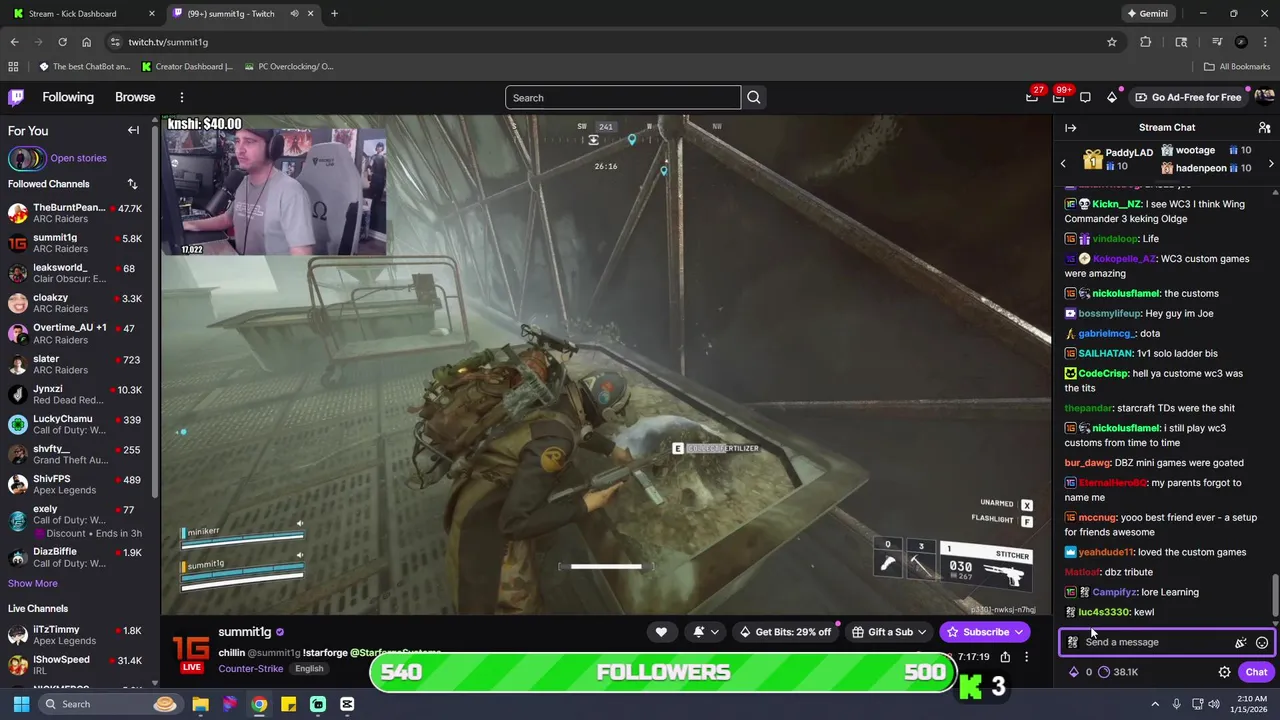
Task: Switch to Stream - Kick Dashboard tab
Action: coord(82,14)
